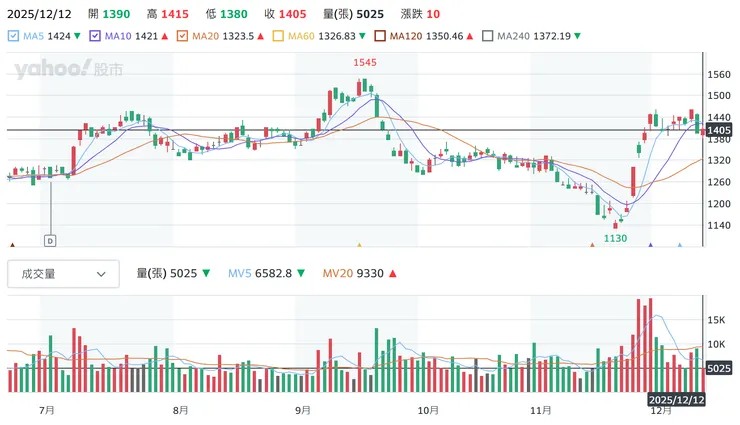740x425 pixels.
Task: Click the 2025/12/12 date tag on time axis
Action: (x=678, y=397)
